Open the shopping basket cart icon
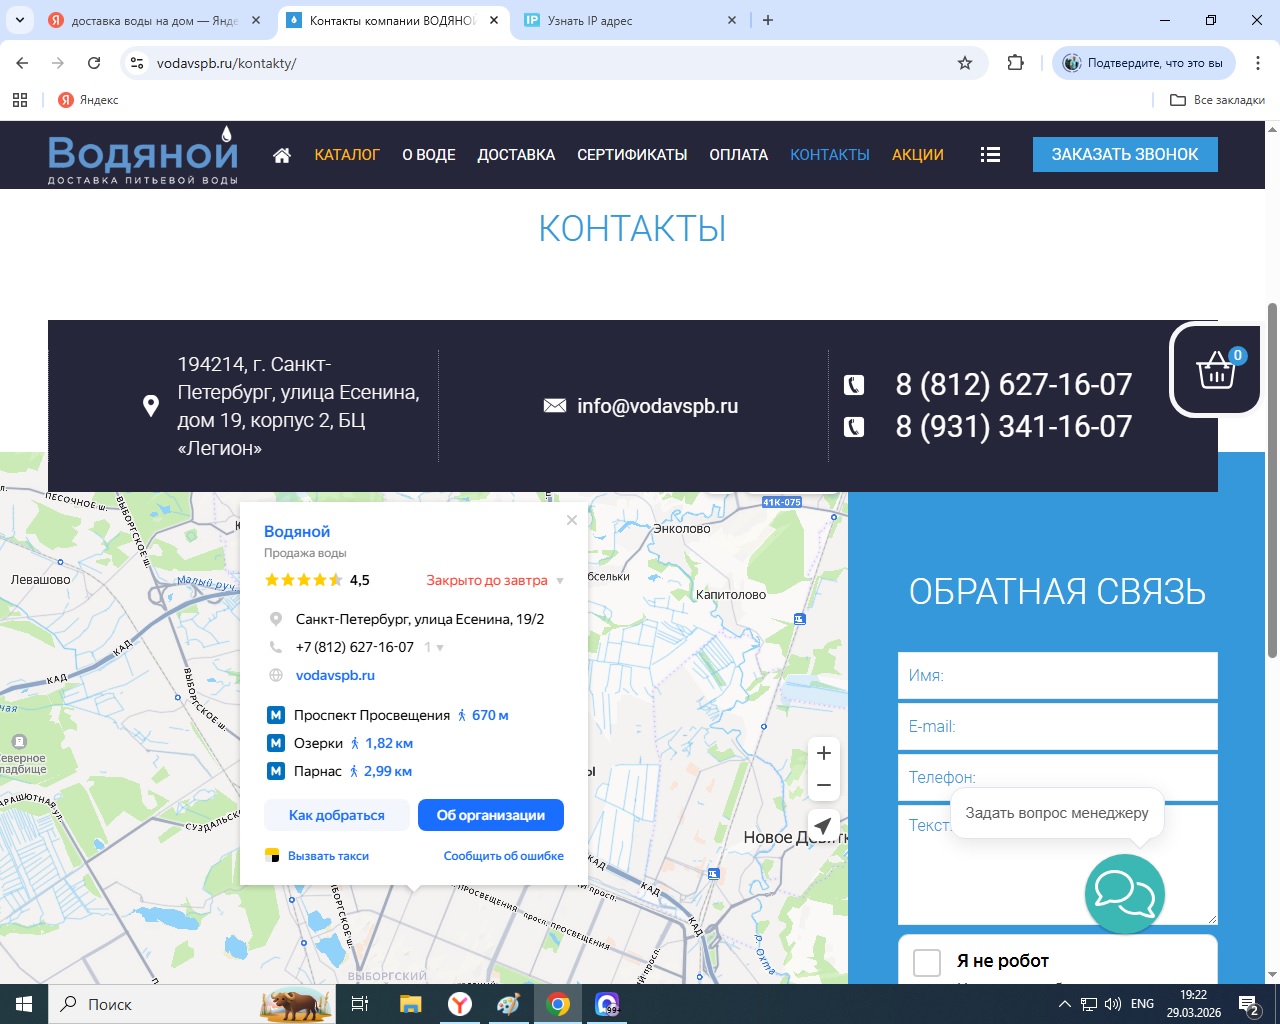Viewport: 1280px width, 1024px height. click(x=1216, y=369)
